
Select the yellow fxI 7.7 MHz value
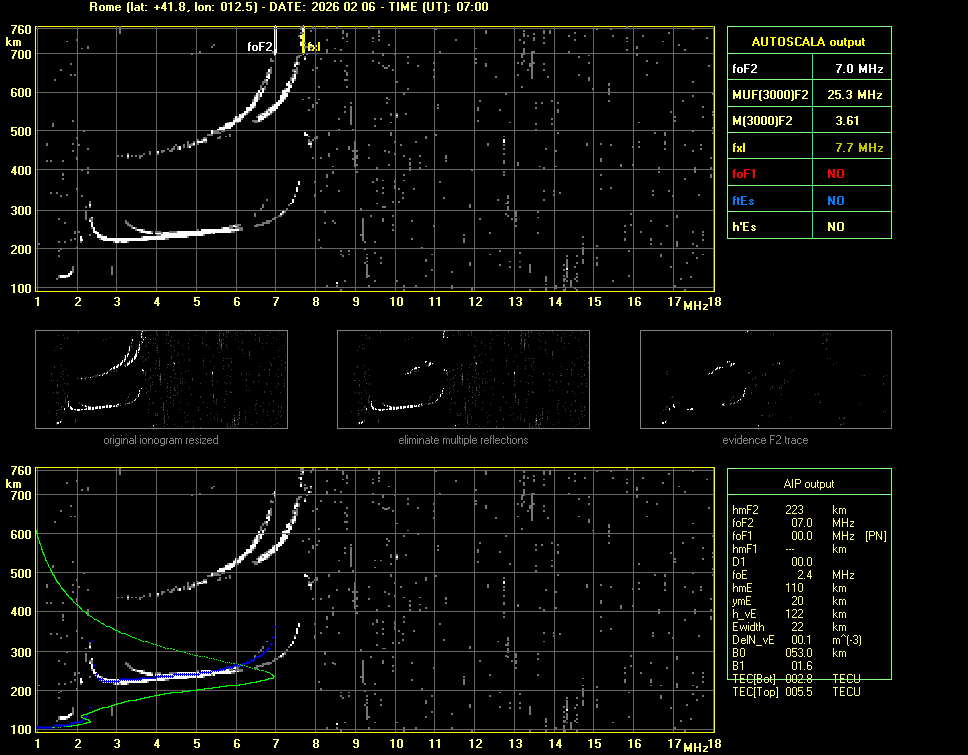coord(858,147)
